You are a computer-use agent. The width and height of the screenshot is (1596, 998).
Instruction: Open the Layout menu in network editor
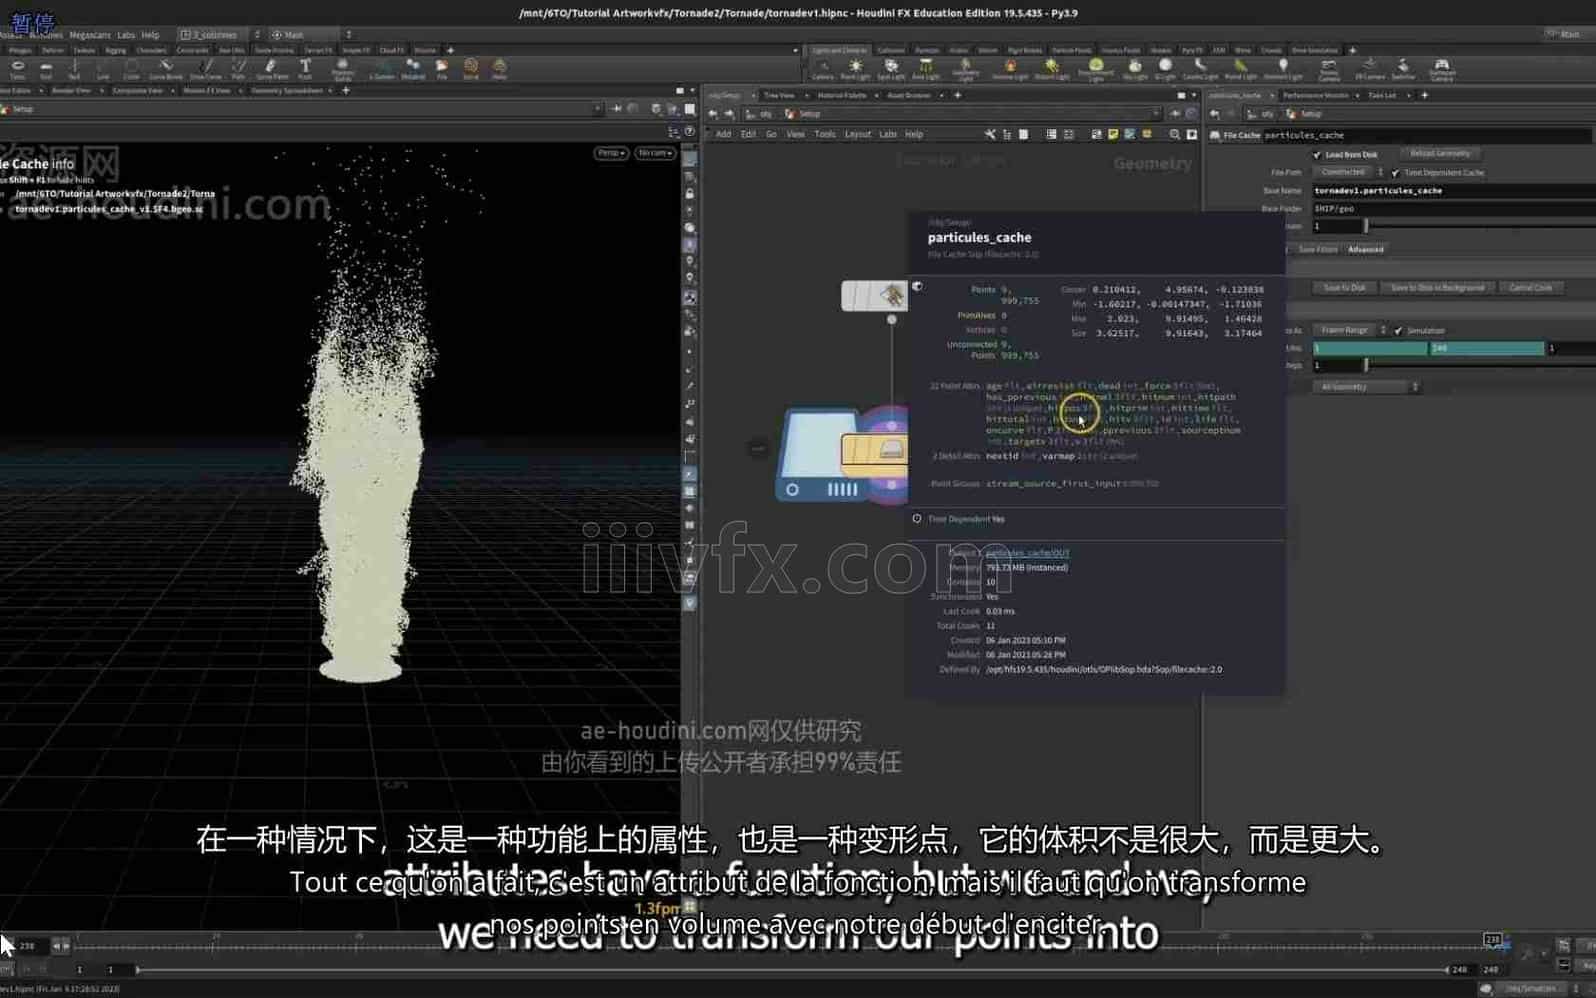tap(857, 134)
